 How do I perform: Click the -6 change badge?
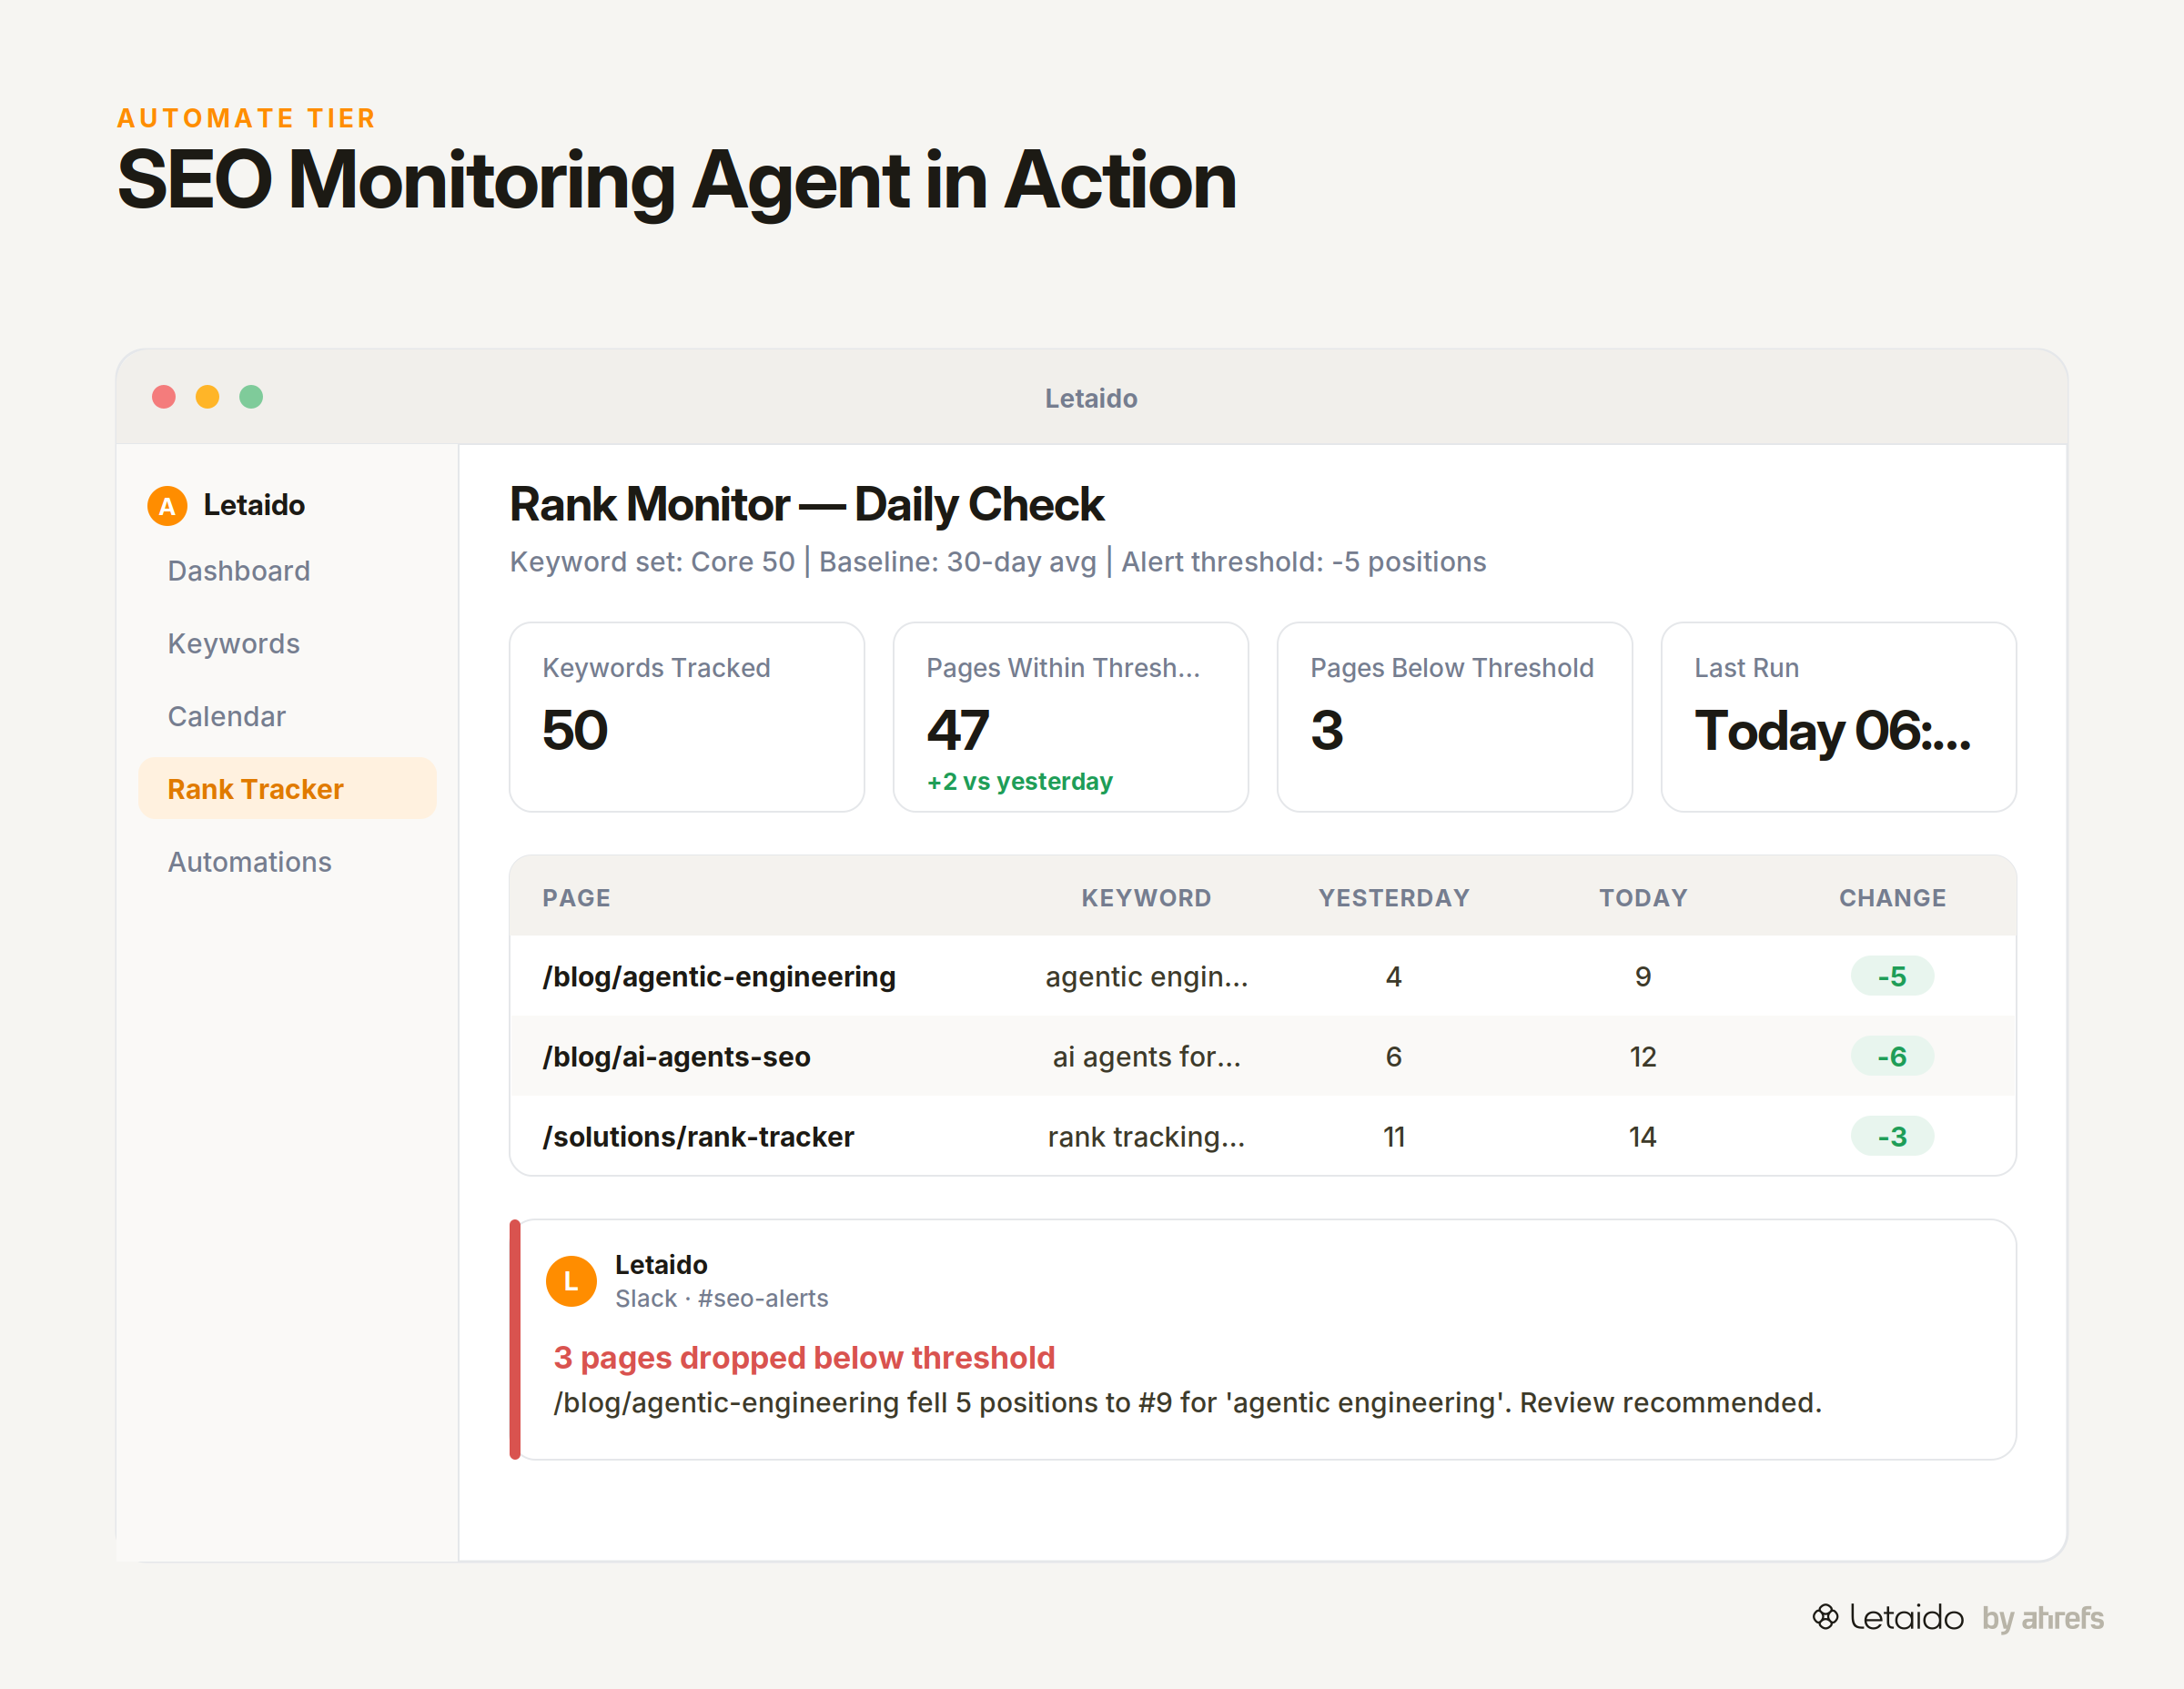[x=1892, y=1056]
